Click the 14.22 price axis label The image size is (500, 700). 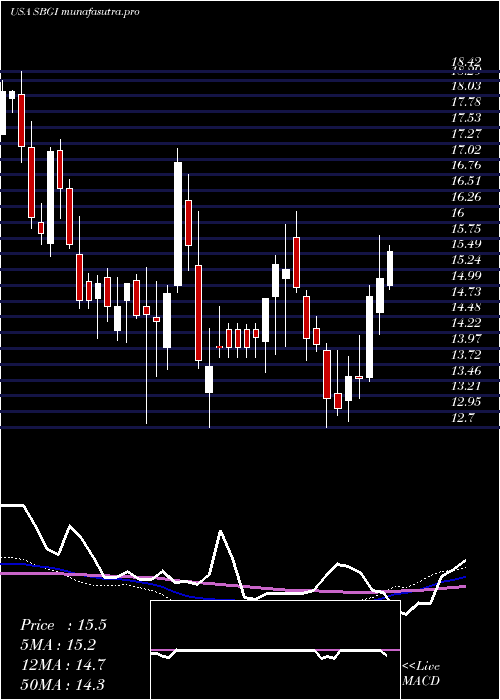click(466, 323)
